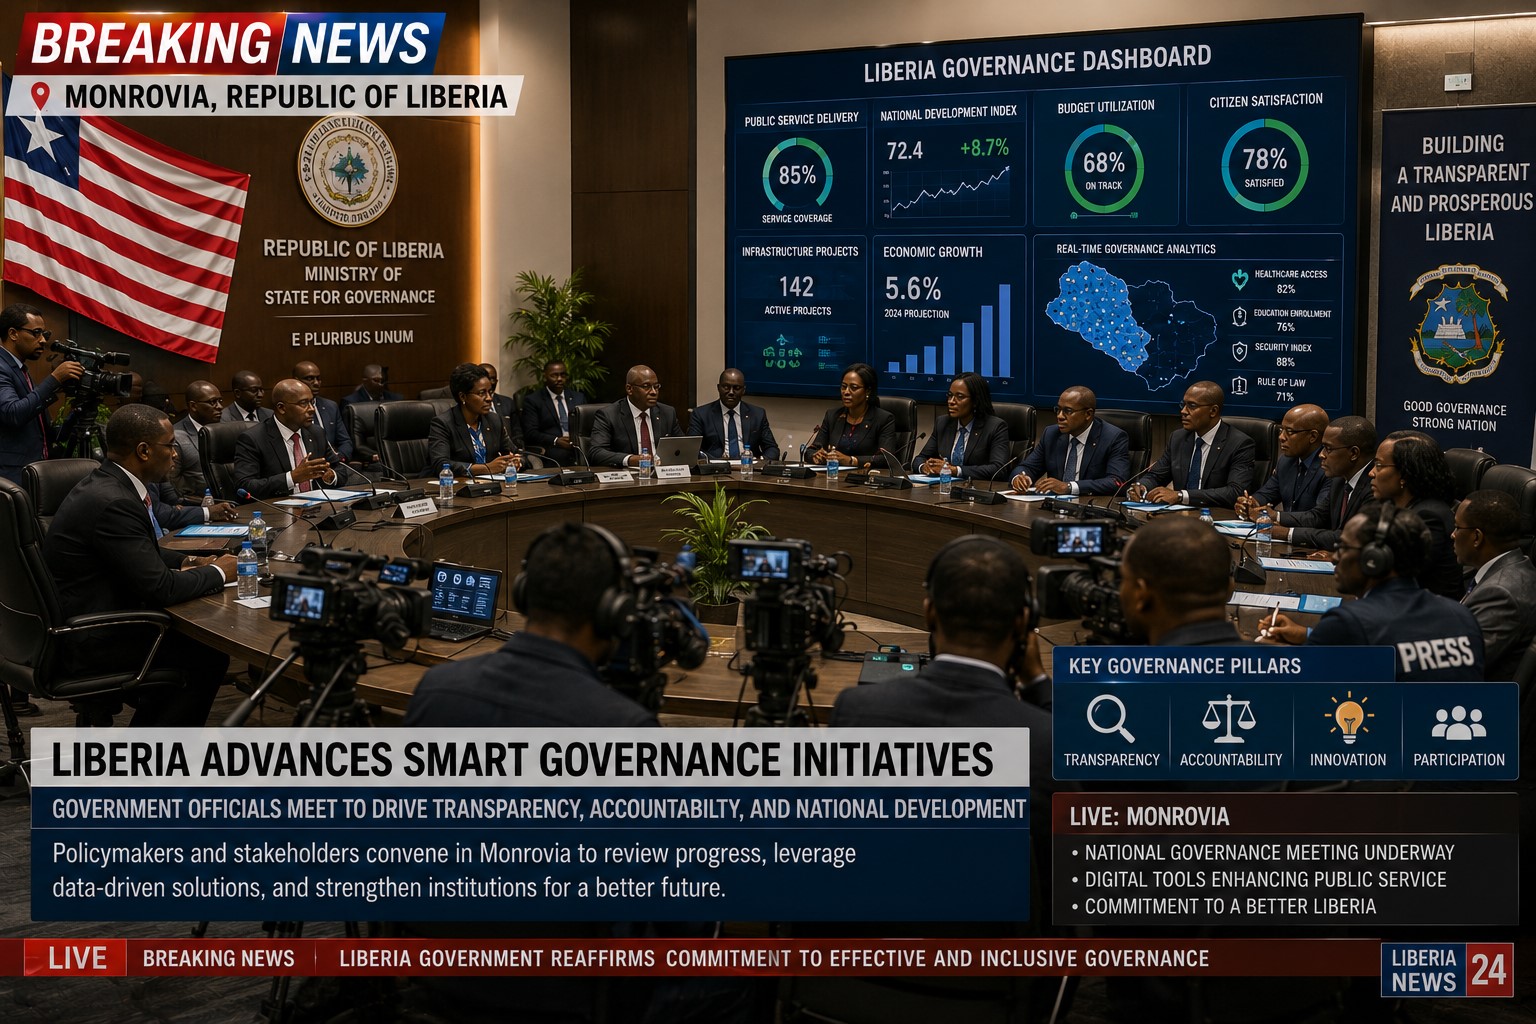Click the National Development Index line chart
This screenshot has height=1024, width=1536.
pyautogui.click(x=948, y=192)
